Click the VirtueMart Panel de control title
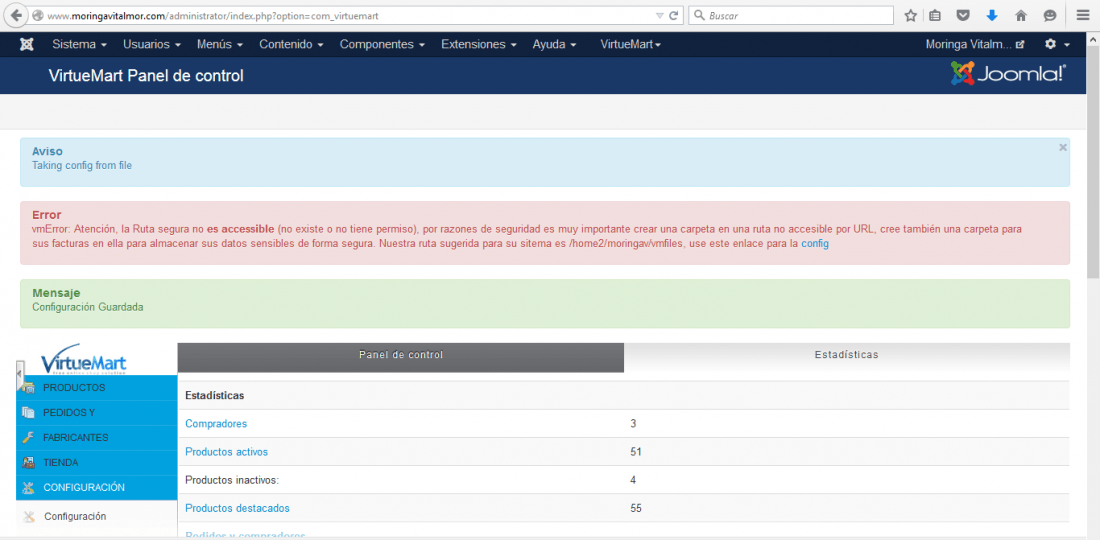This screenshot has height=540, width=1100. pyautogui.click(x=146, y=76)
